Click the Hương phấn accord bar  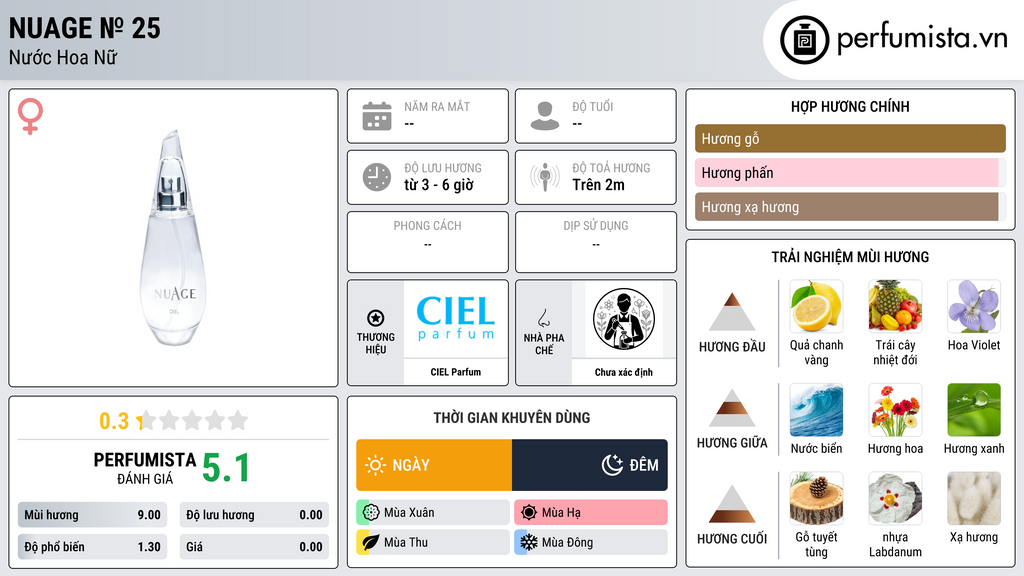point(850,172)
